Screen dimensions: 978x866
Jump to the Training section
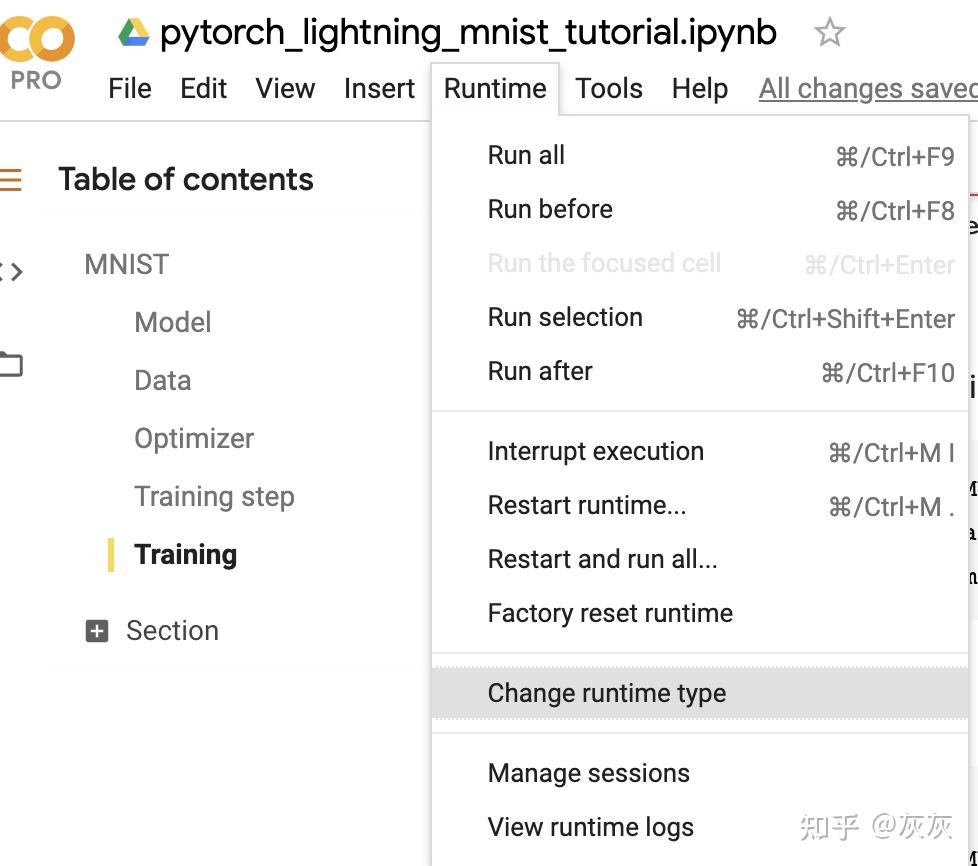[185, 554]
